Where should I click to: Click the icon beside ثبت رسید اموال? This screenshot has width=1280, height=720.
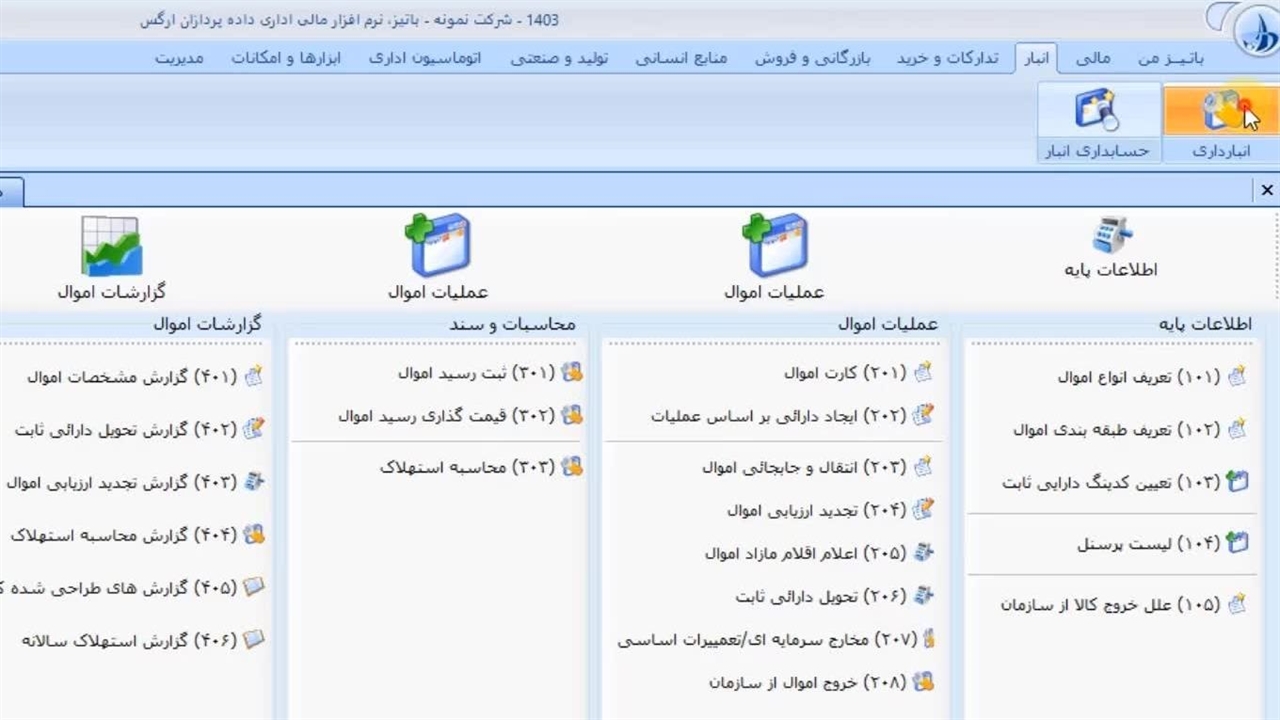coord(571,373)
